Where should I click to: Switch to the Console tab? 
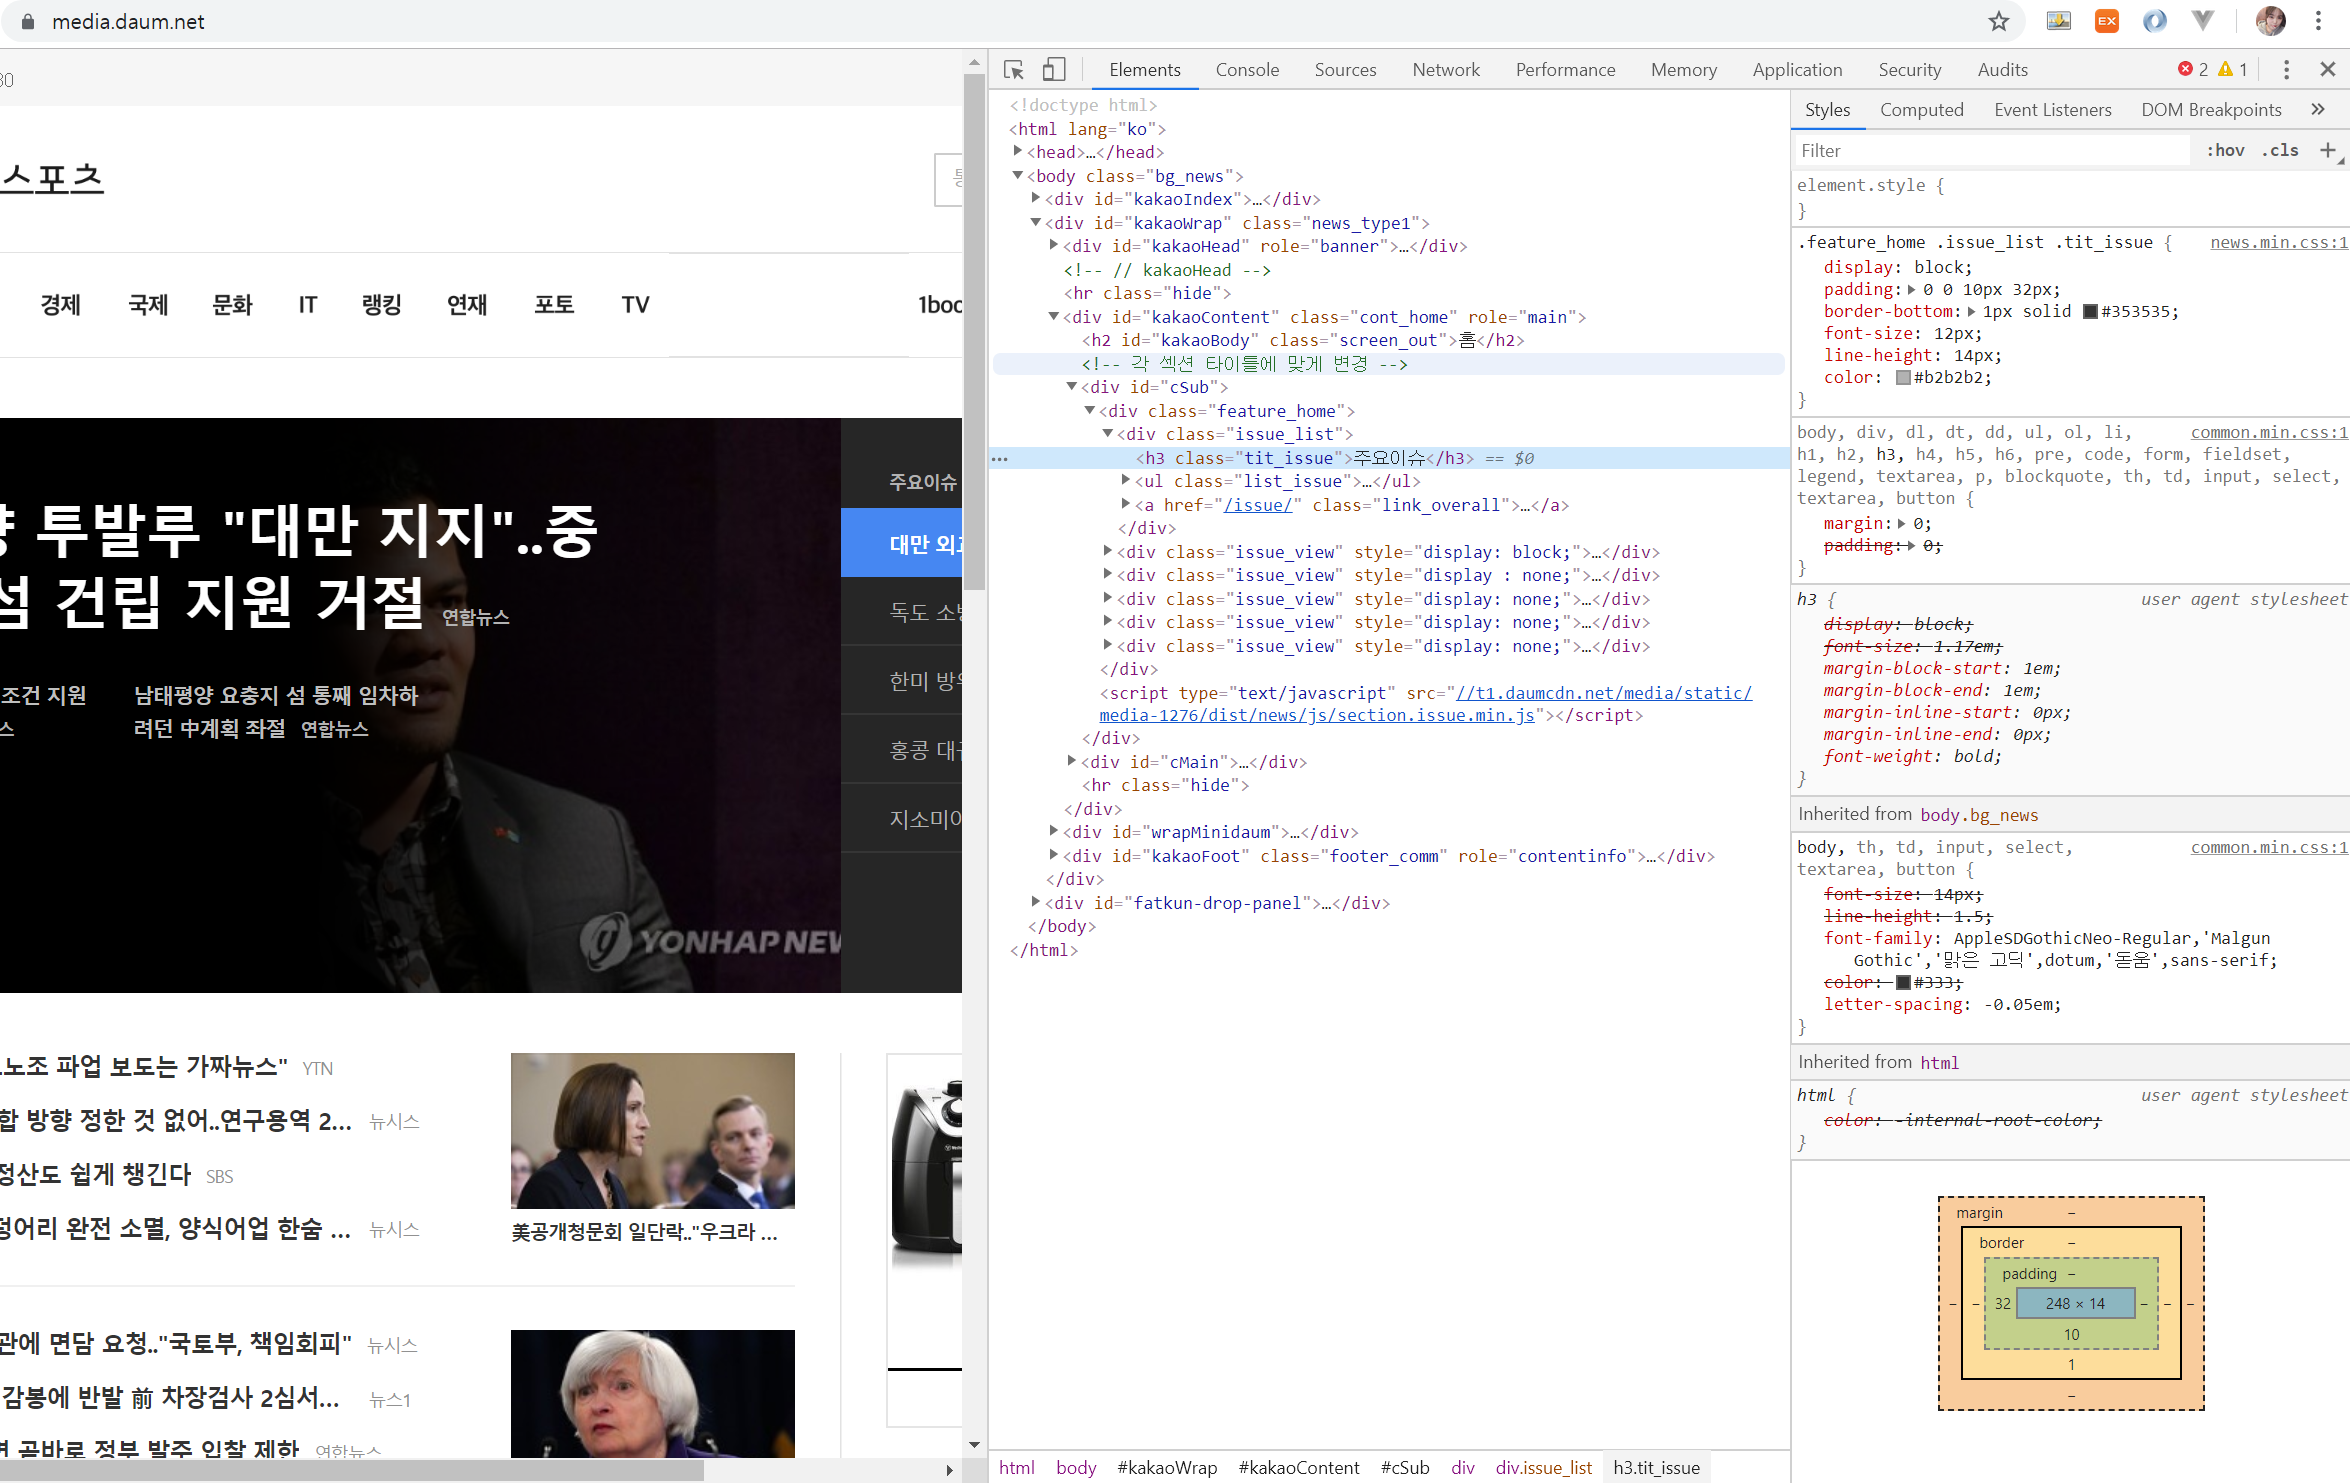[1247, 69]
